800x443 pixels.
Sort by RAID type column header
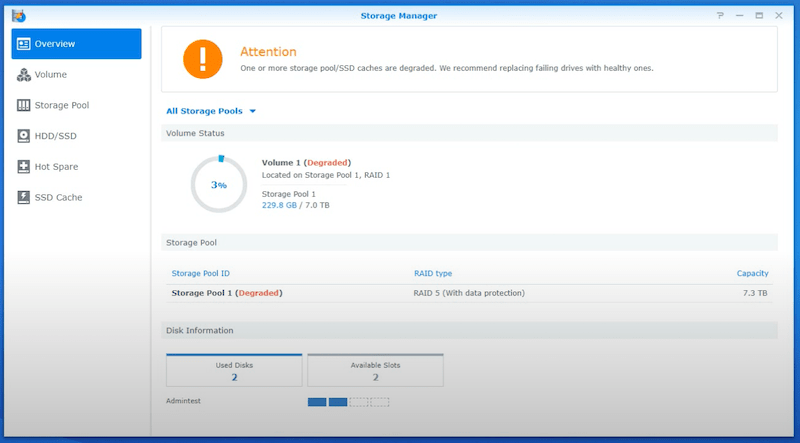point(433,273)
